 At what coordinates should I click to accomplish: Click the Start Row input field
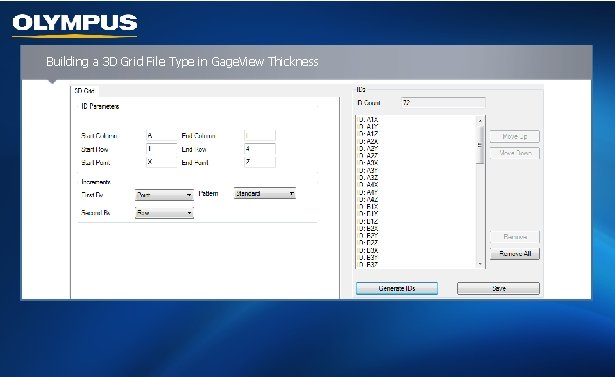(x=161, y=149)
